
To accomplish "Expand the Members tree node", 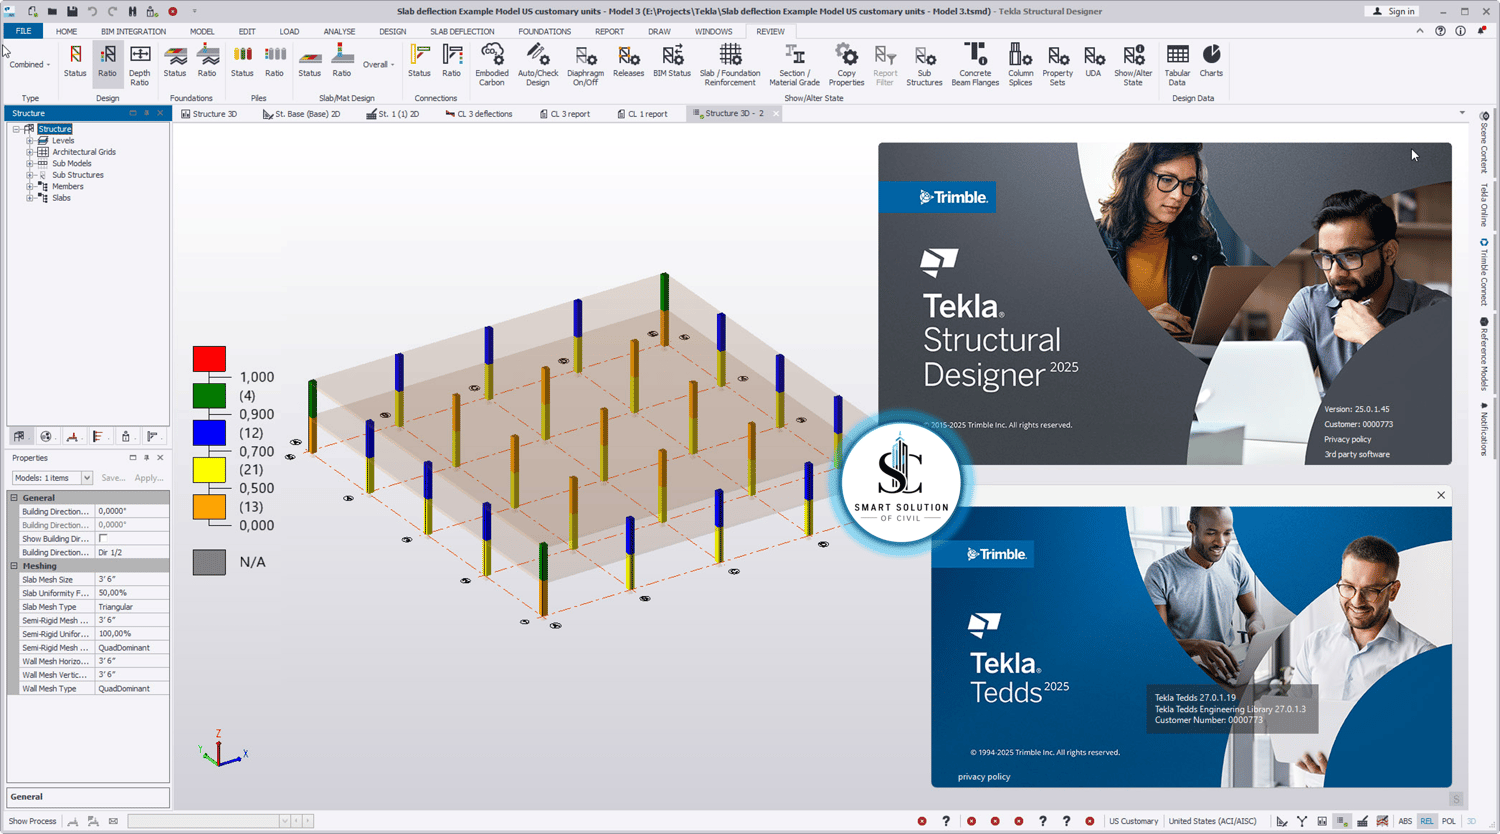I will pos(30,187).
